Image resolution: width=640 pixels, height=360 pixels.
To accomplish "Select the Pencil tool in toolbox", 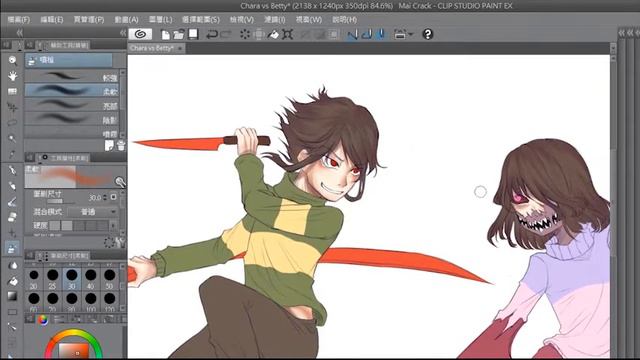I will pyautogui.click(x=12, y=186).
